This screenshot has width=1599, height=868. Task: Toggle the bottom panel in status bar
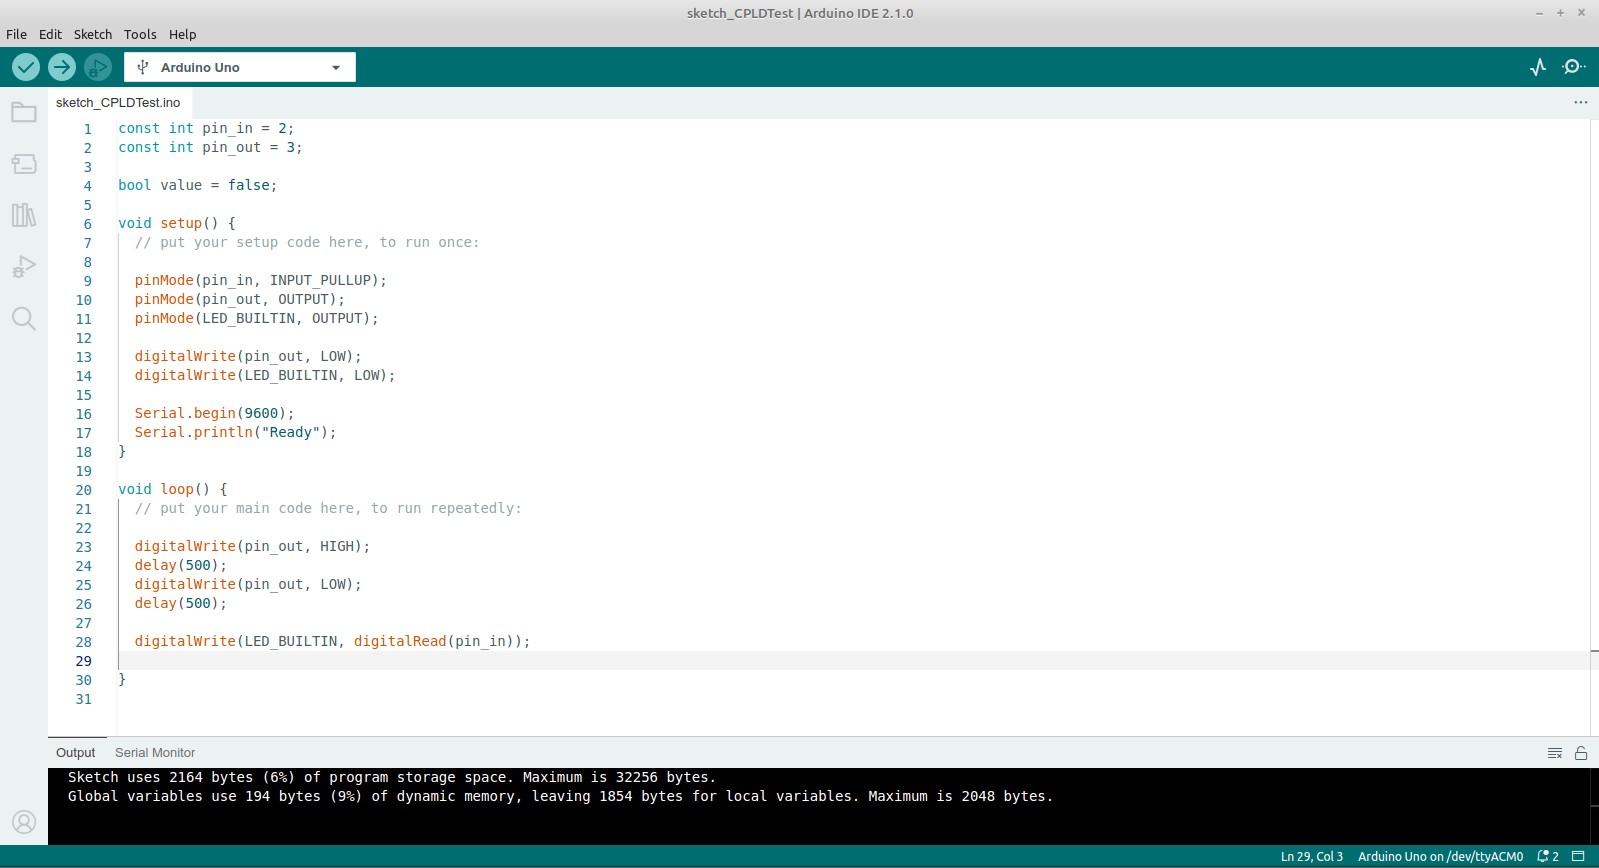[1578, 856]
